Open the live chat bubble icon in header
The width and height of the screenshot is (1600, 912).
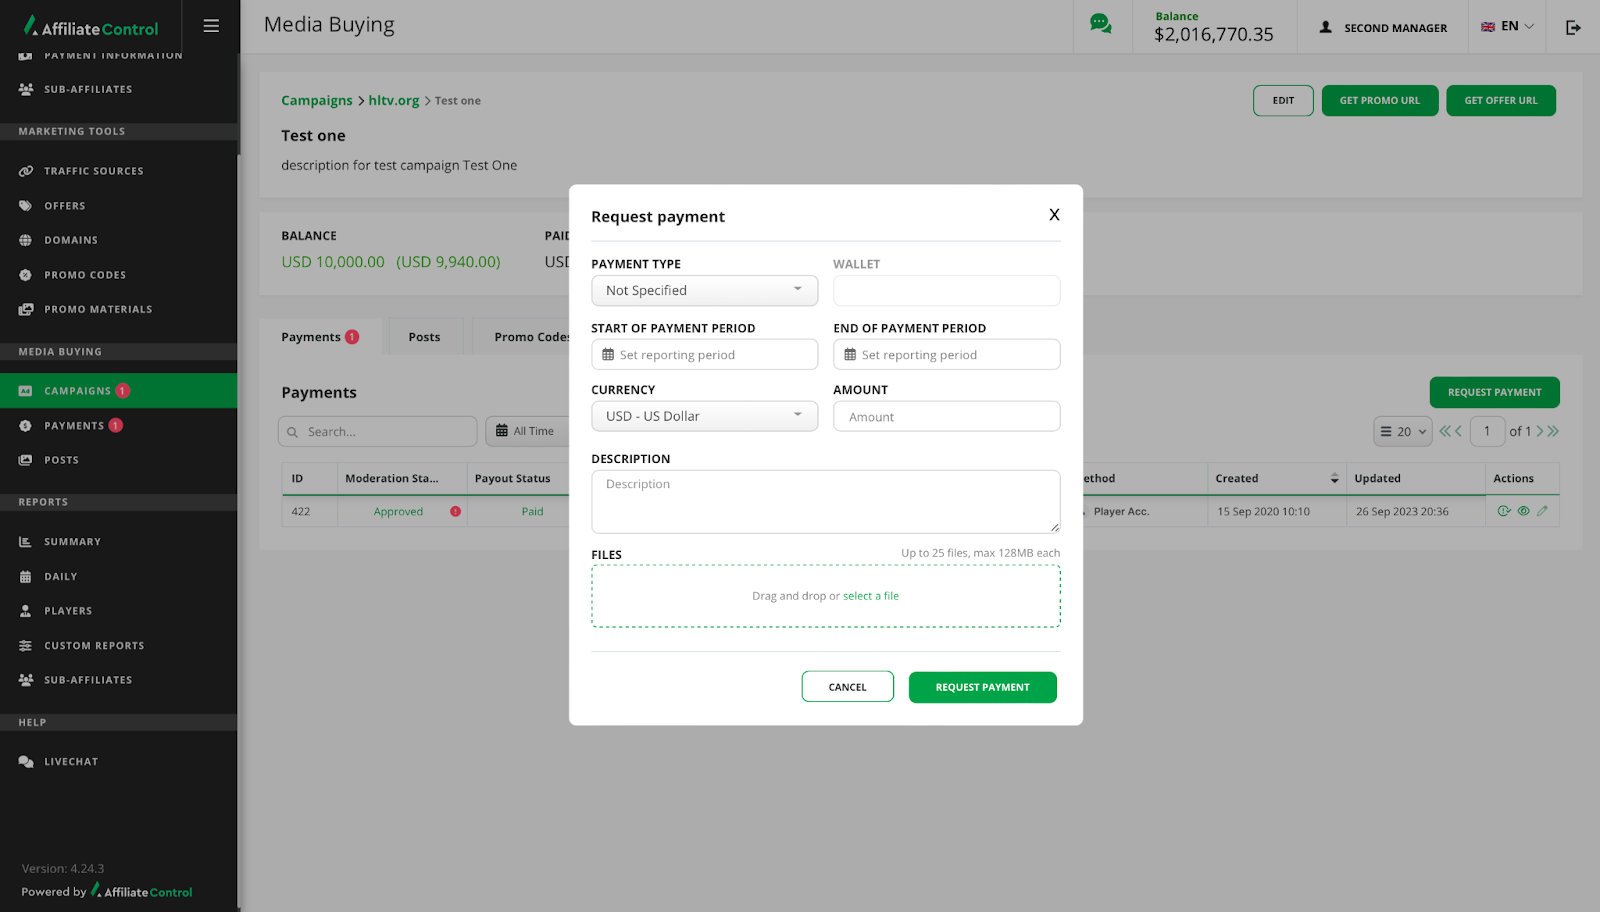(1100, 24)
